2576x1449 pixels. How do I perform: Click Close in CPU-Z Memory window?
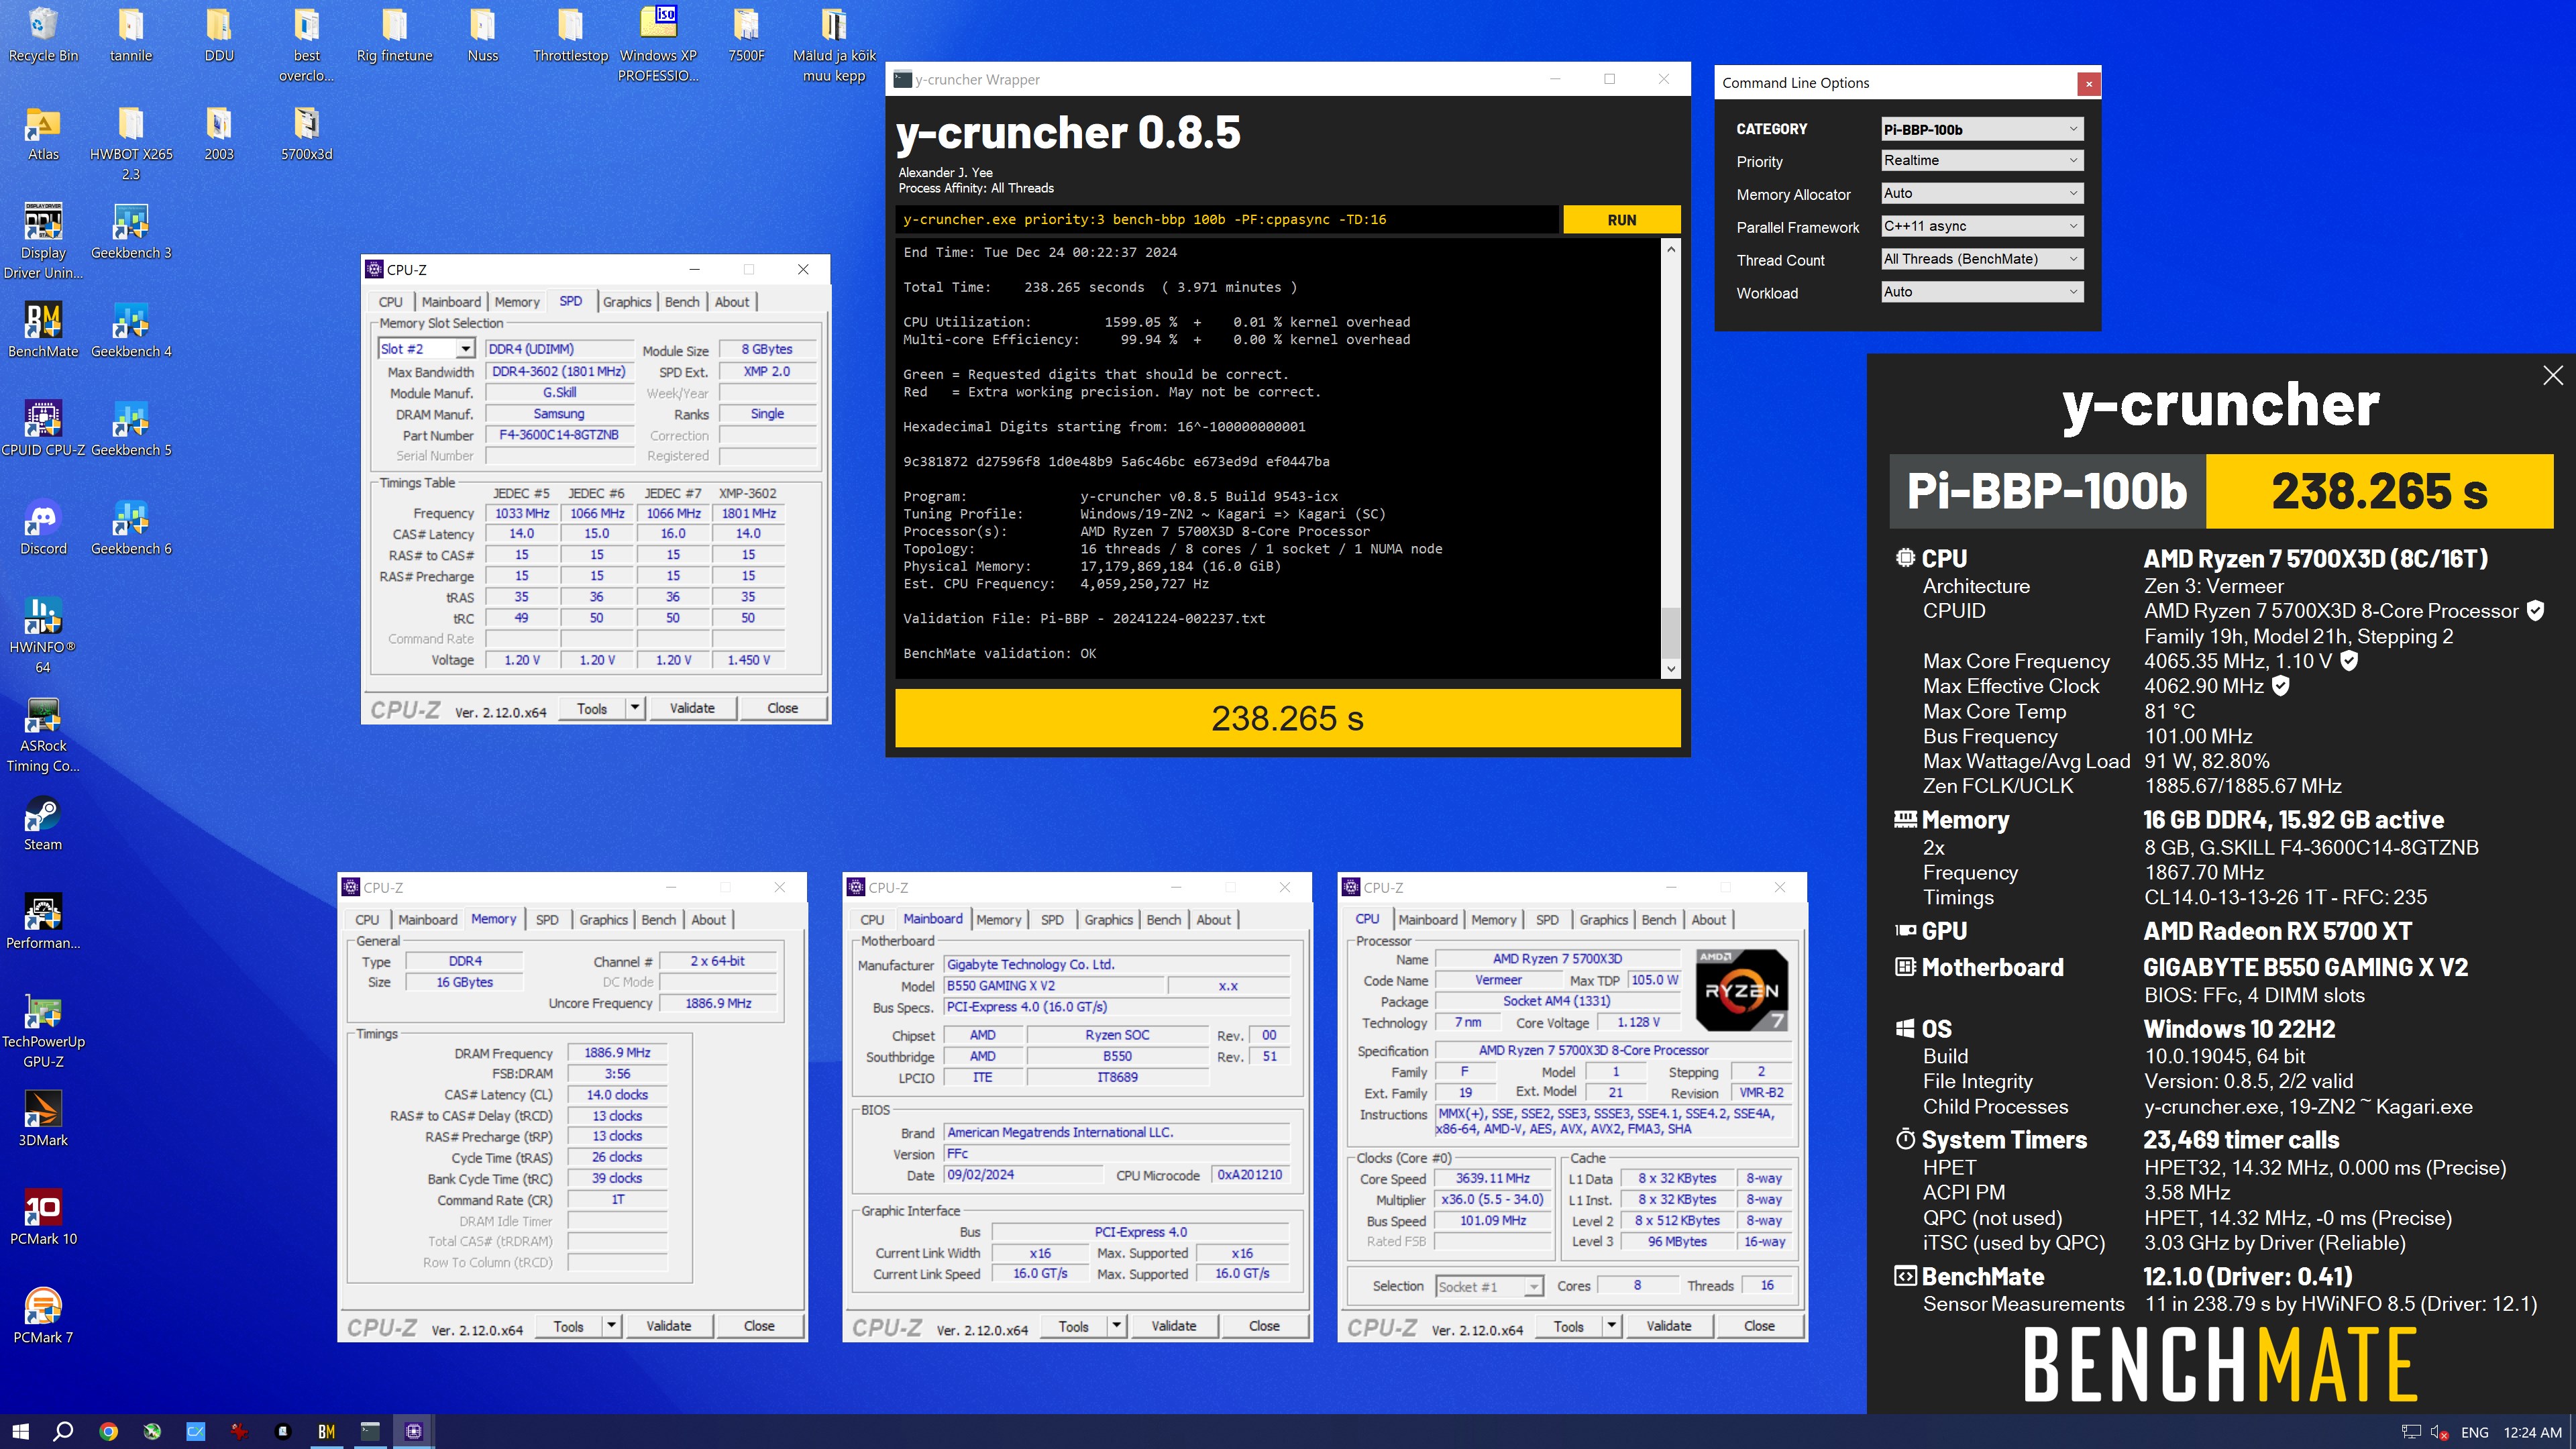tap(759, 1326)
